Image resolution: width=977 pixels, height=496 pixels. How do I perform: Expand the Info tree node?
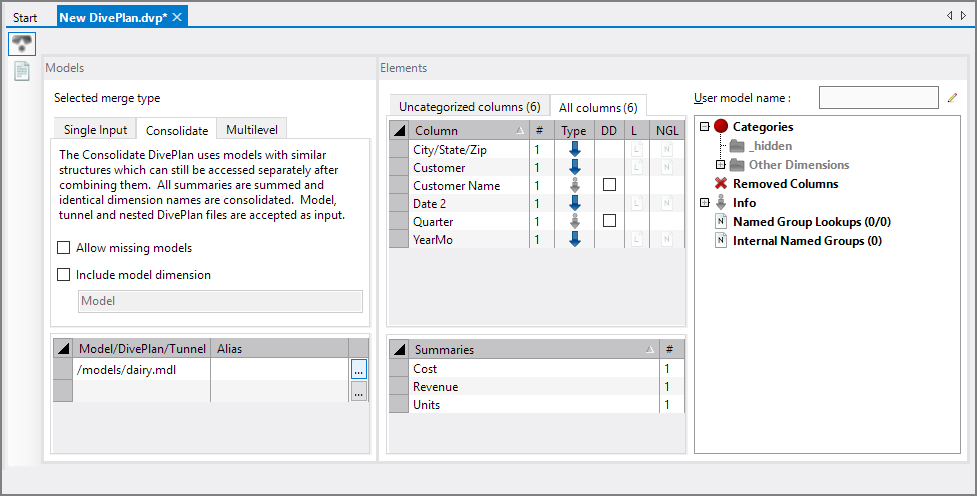tap(705, 203)
